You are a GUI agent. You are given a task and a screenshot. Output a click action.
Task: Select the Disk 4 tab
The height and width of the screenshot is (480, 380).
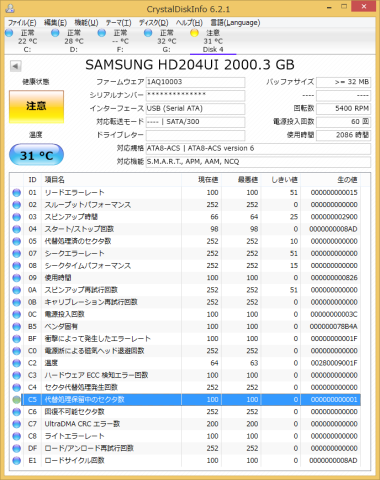tap(213, 41)
